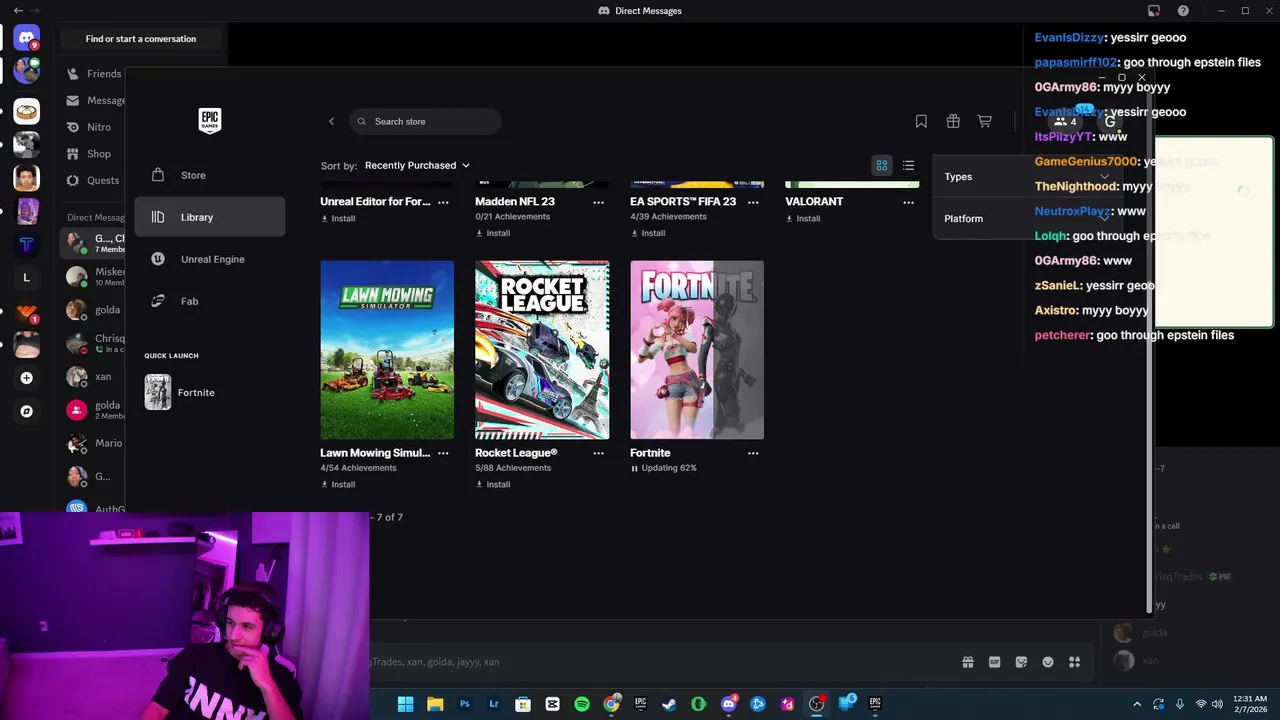The image size is (1280, 720).
Task: Open Discord help question mark icon
Action: click(1184, 11)
